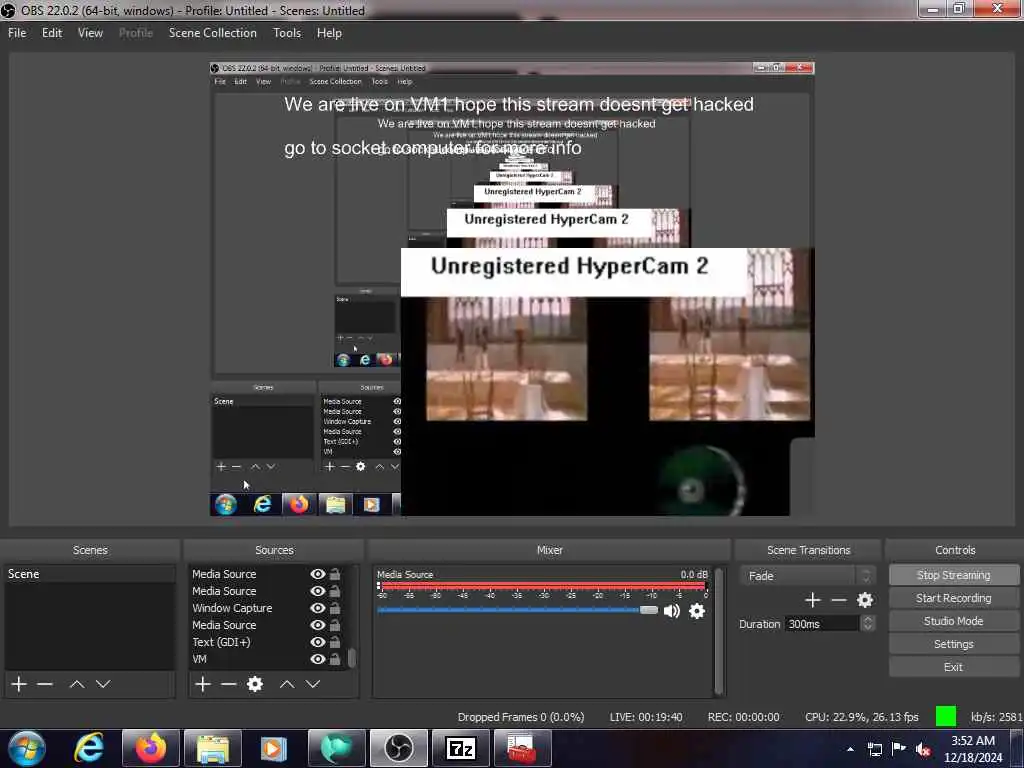Click the Duration 300ms input field
This screenshot has width=1024, height=768.
(x=822, y=624)
